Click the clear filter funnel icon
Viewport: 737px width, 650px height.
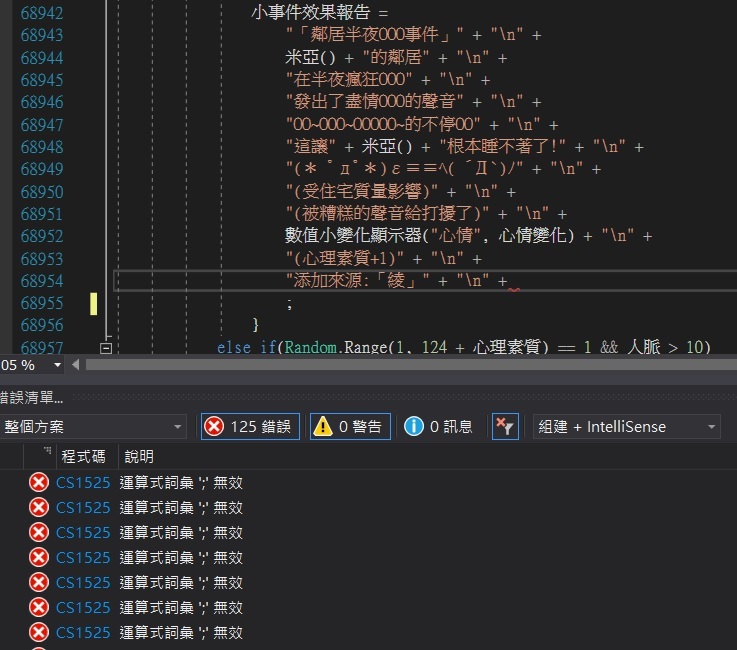click(x=506, y=427)
